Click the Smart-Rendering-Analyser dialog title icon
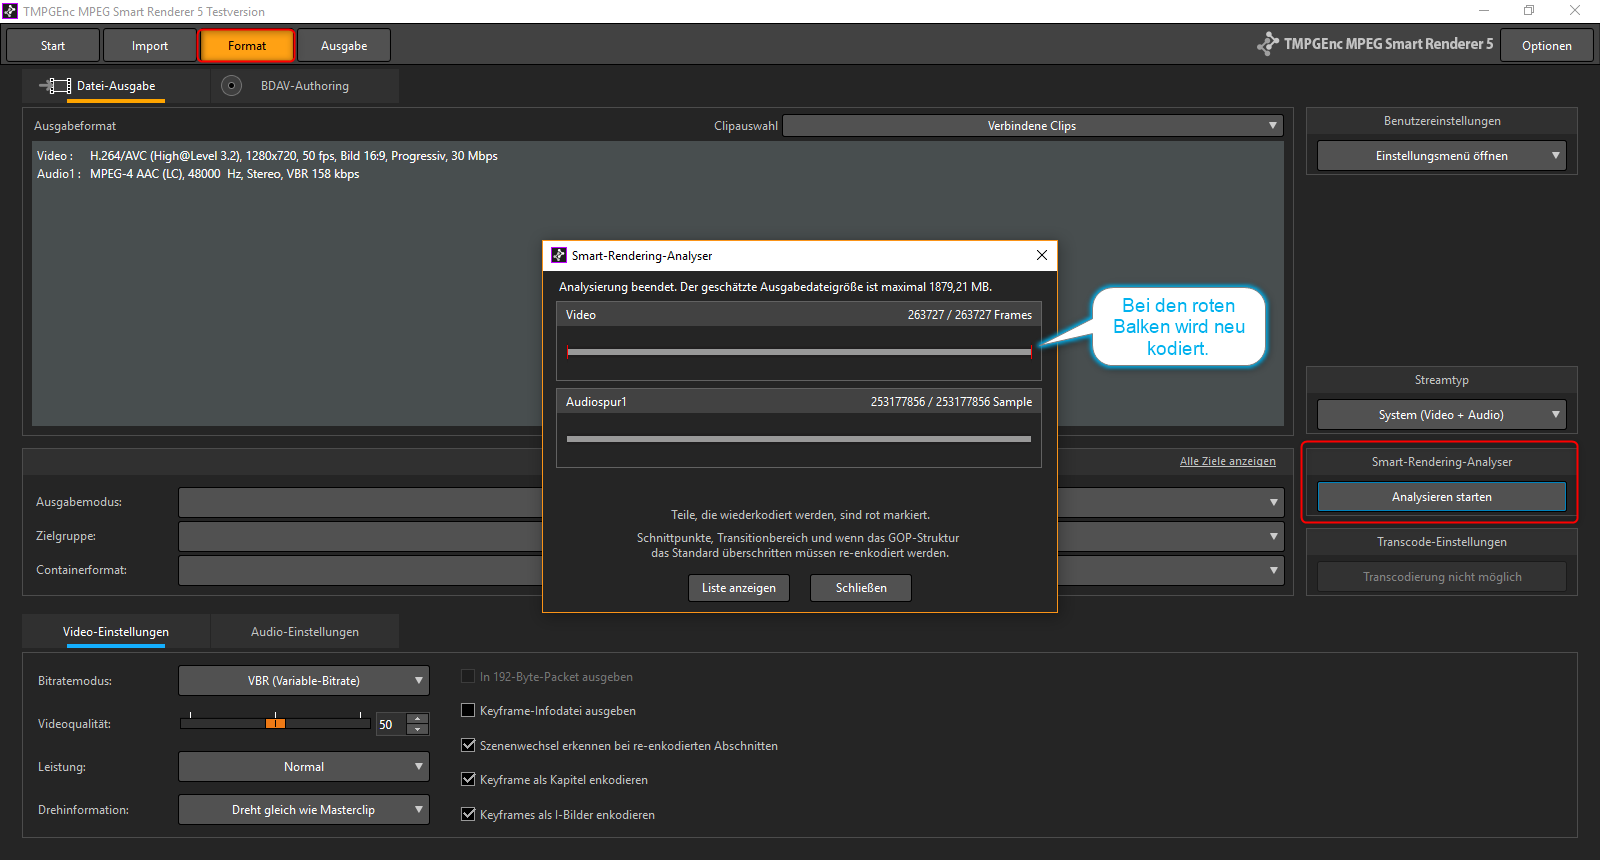This screenshot has width=1600, height=860. 559,255
